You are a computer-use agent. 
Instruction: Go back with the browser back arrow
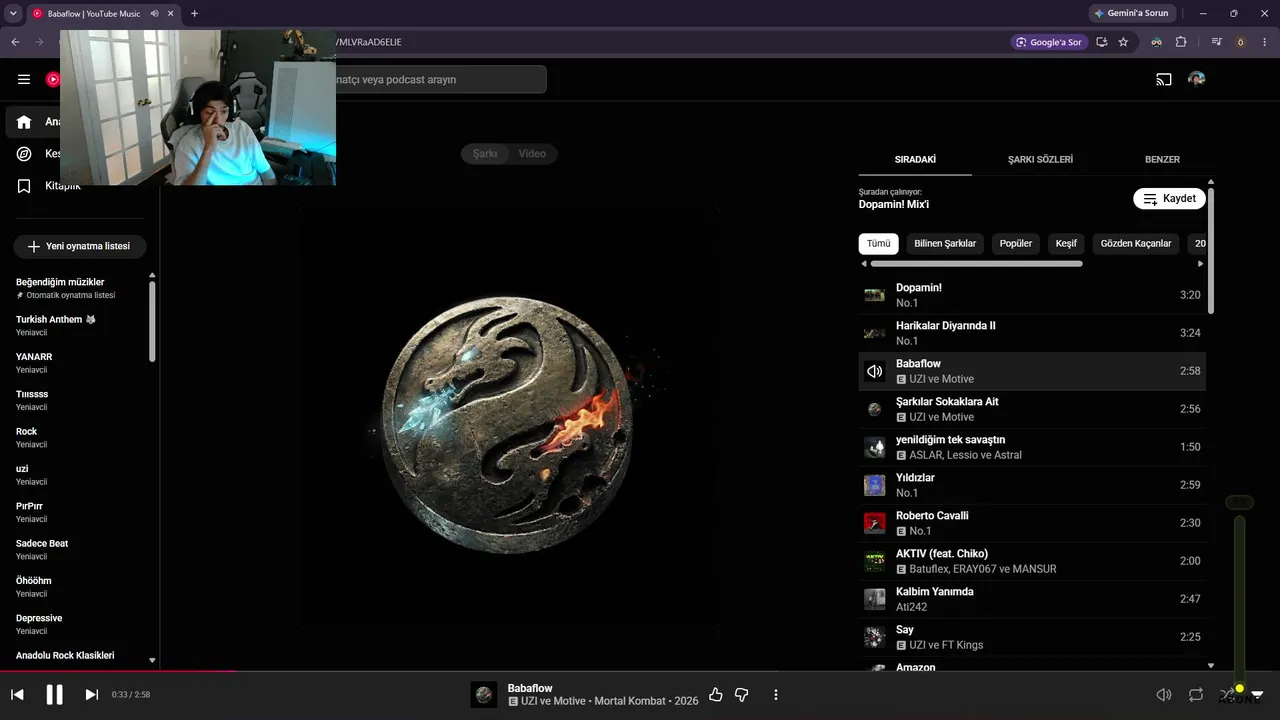[x=15, y=42]
